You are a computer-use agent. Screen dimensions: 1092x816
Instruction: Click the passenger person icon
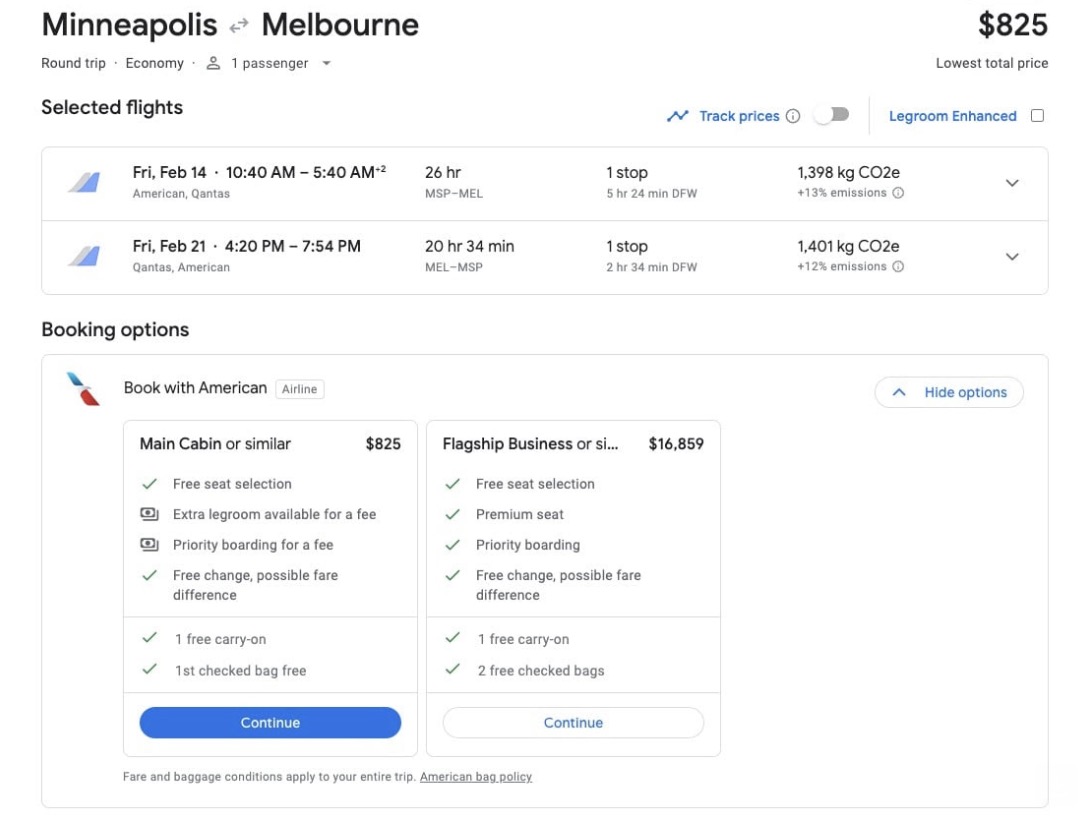click(x=212, y=62)
